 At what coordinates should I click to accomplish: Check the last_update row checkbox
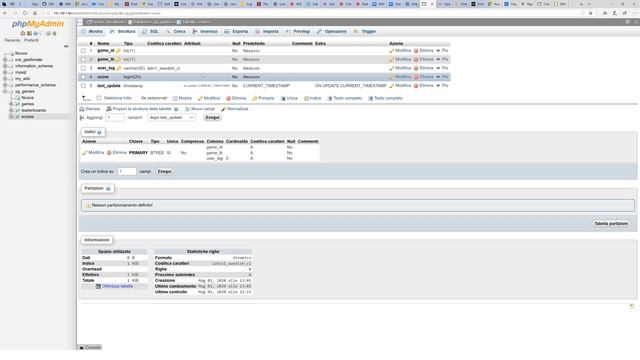[83, 86]
